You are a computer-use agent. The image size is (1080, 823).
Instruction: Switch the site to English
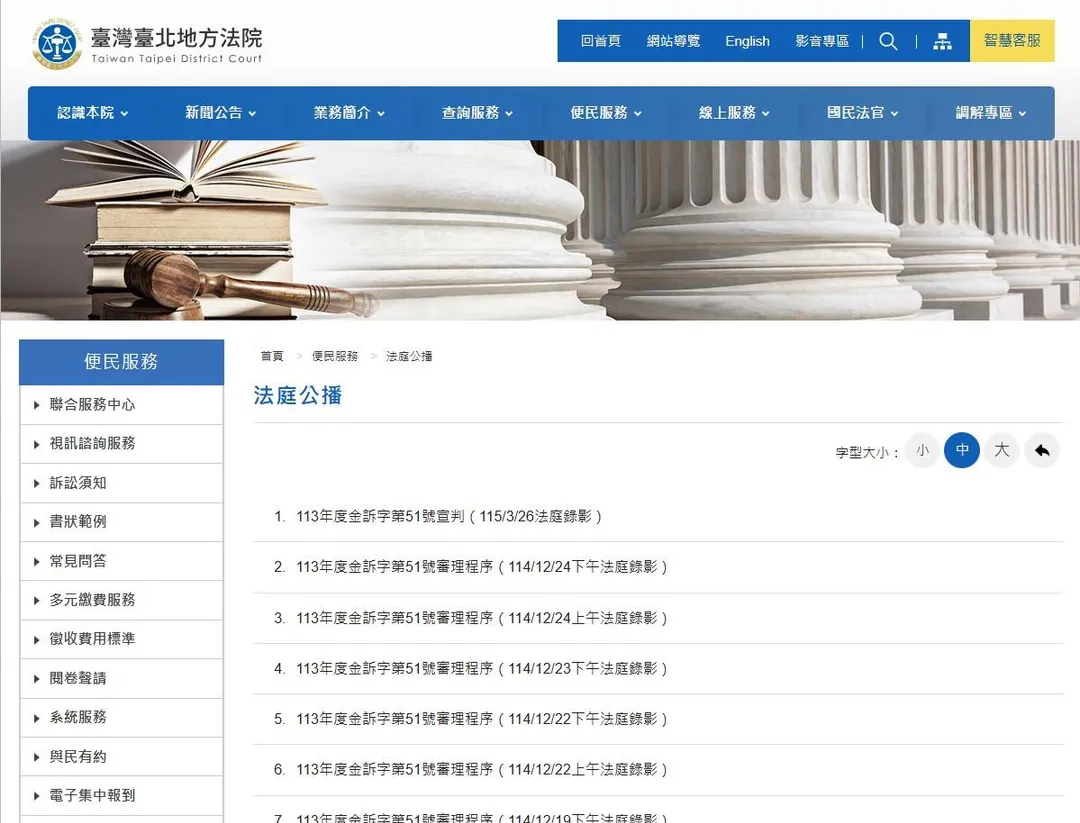[747, 41]
